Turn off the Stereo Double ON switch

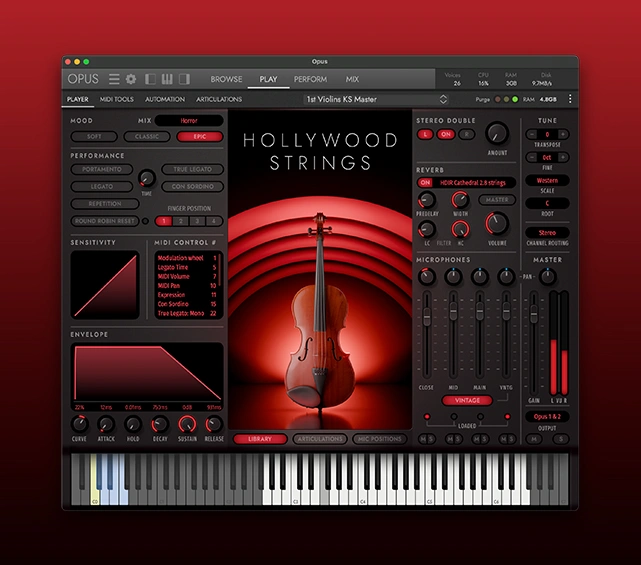[446, 134]
